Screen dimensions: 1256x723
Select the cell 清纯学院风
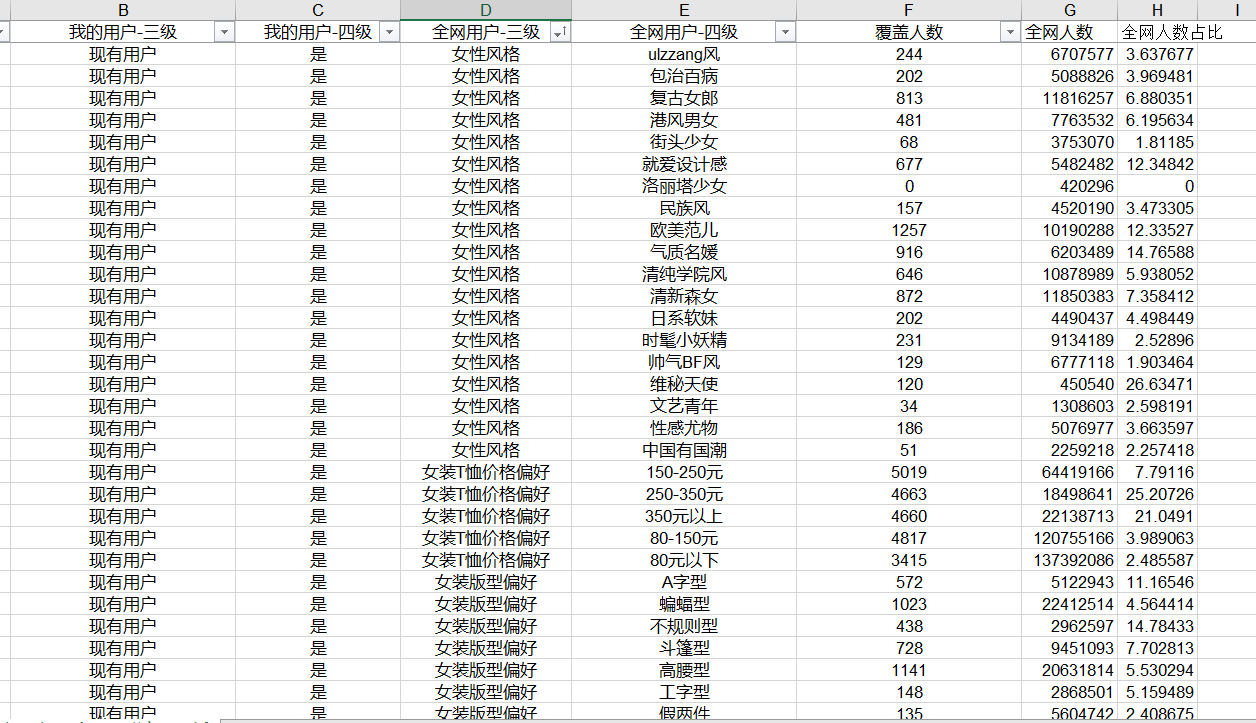684,274
